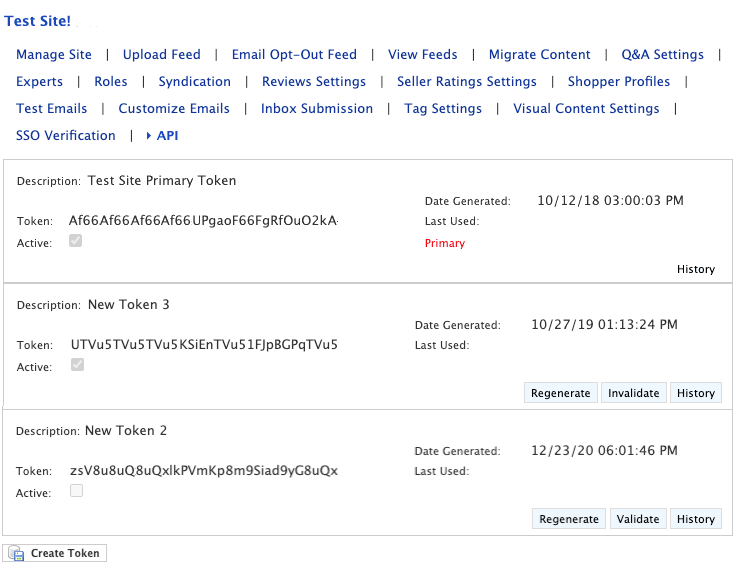Open Visual Content Settings
The width and height of the screenshot is (740, 568).
pos(586,109)
